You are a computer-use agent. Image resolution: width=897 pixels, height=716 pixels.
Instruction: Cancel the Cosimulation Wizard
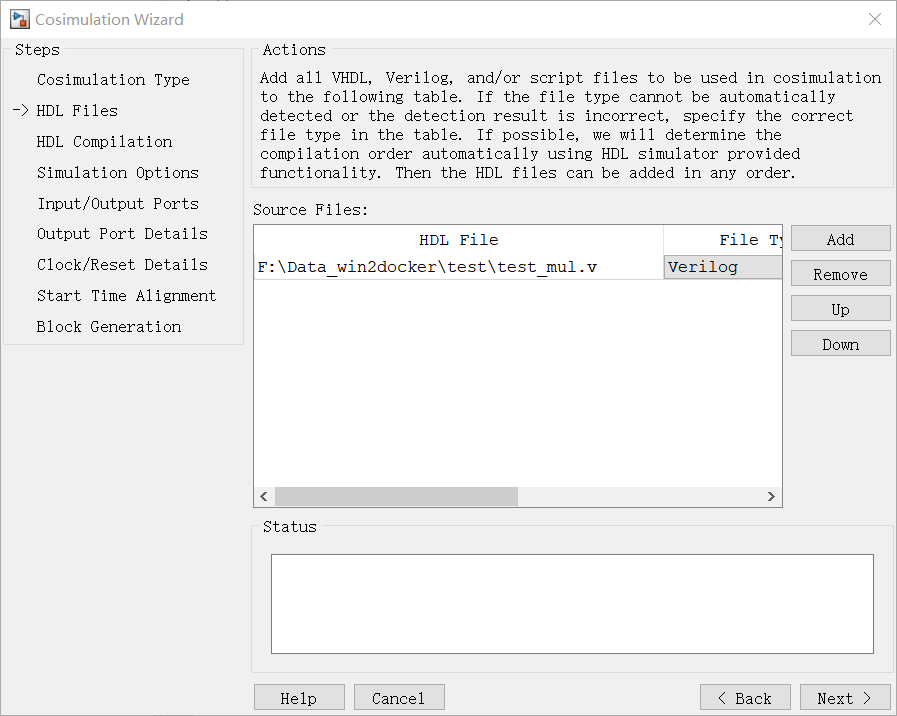399,698
